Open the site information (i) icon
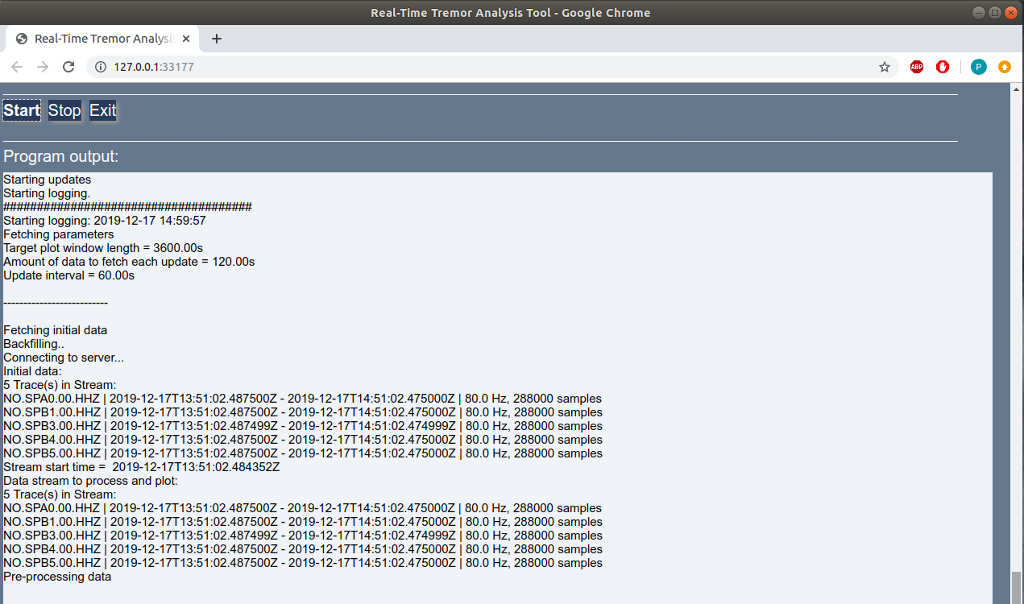The width and height of the screenshot is (1024, 604). pyautogui.click(x=100, y=66)
